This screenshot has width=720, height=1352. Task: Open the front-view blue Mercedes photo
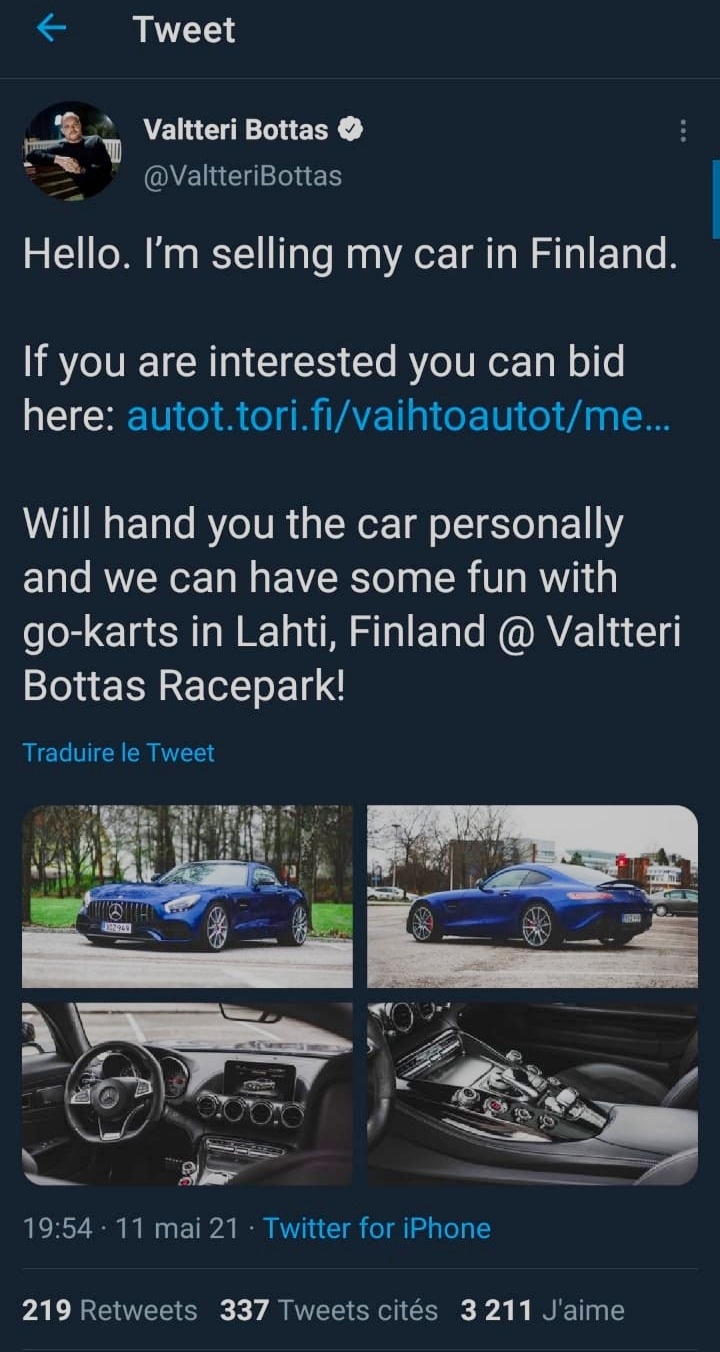click(x=188, y=896)
